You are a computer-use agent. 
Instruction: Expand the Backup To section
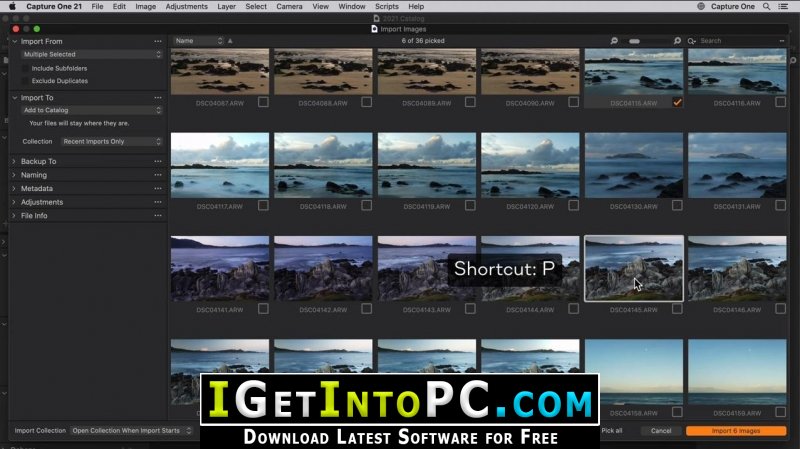pyautogui.click(x=14, y=161)
